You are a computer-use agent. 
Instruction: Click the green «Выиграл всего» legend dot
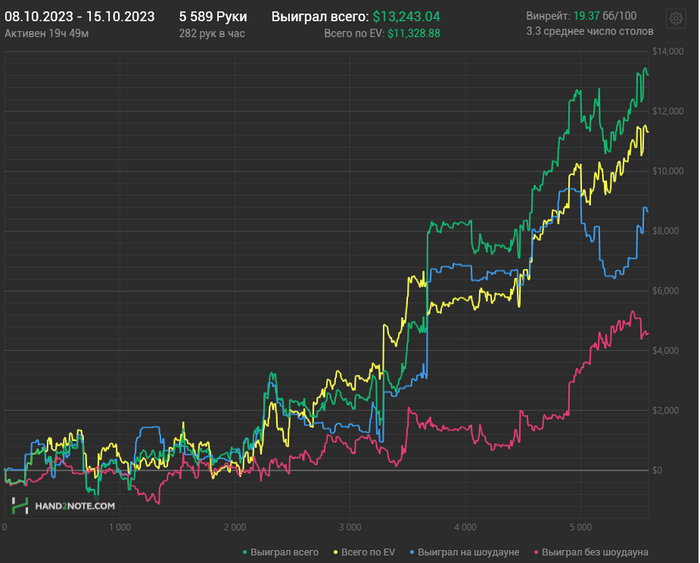[245, 553]
